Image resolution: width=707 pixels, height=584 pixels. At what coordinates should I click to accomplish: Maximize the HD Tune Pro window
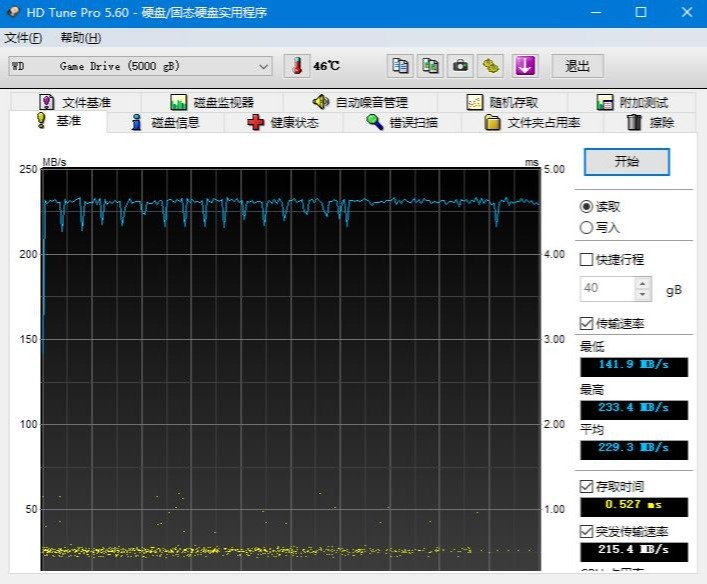(641, 12)
